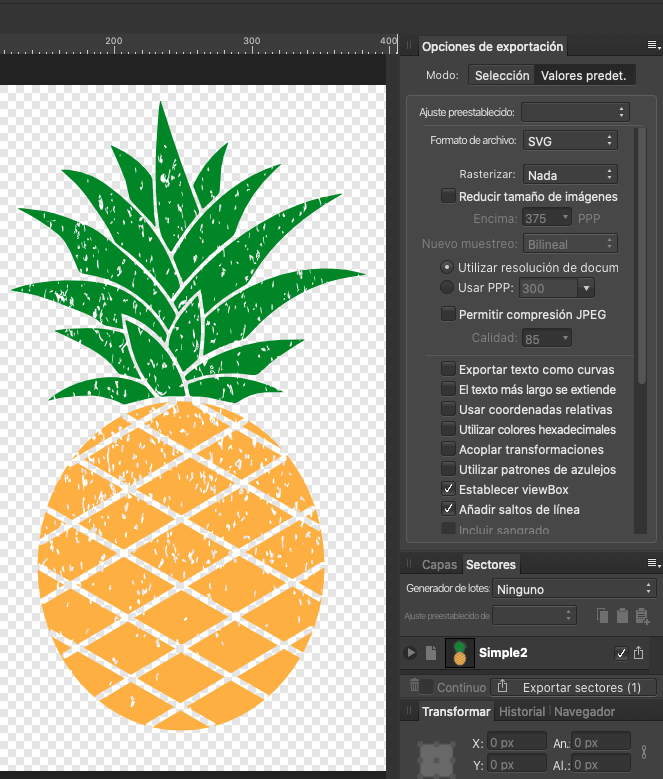Screen dimensions: 663x779
Task: Enable Reducir tamaño de imágenes
Action: (x=448, y=195)
